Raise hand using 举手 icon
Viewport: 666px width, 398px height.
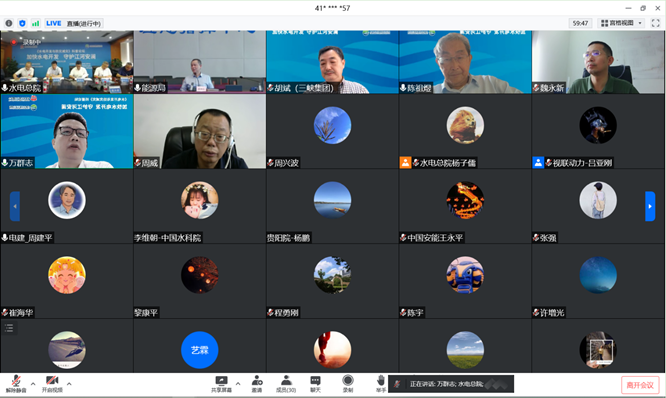pyautogui.click(x=381, y=384)
